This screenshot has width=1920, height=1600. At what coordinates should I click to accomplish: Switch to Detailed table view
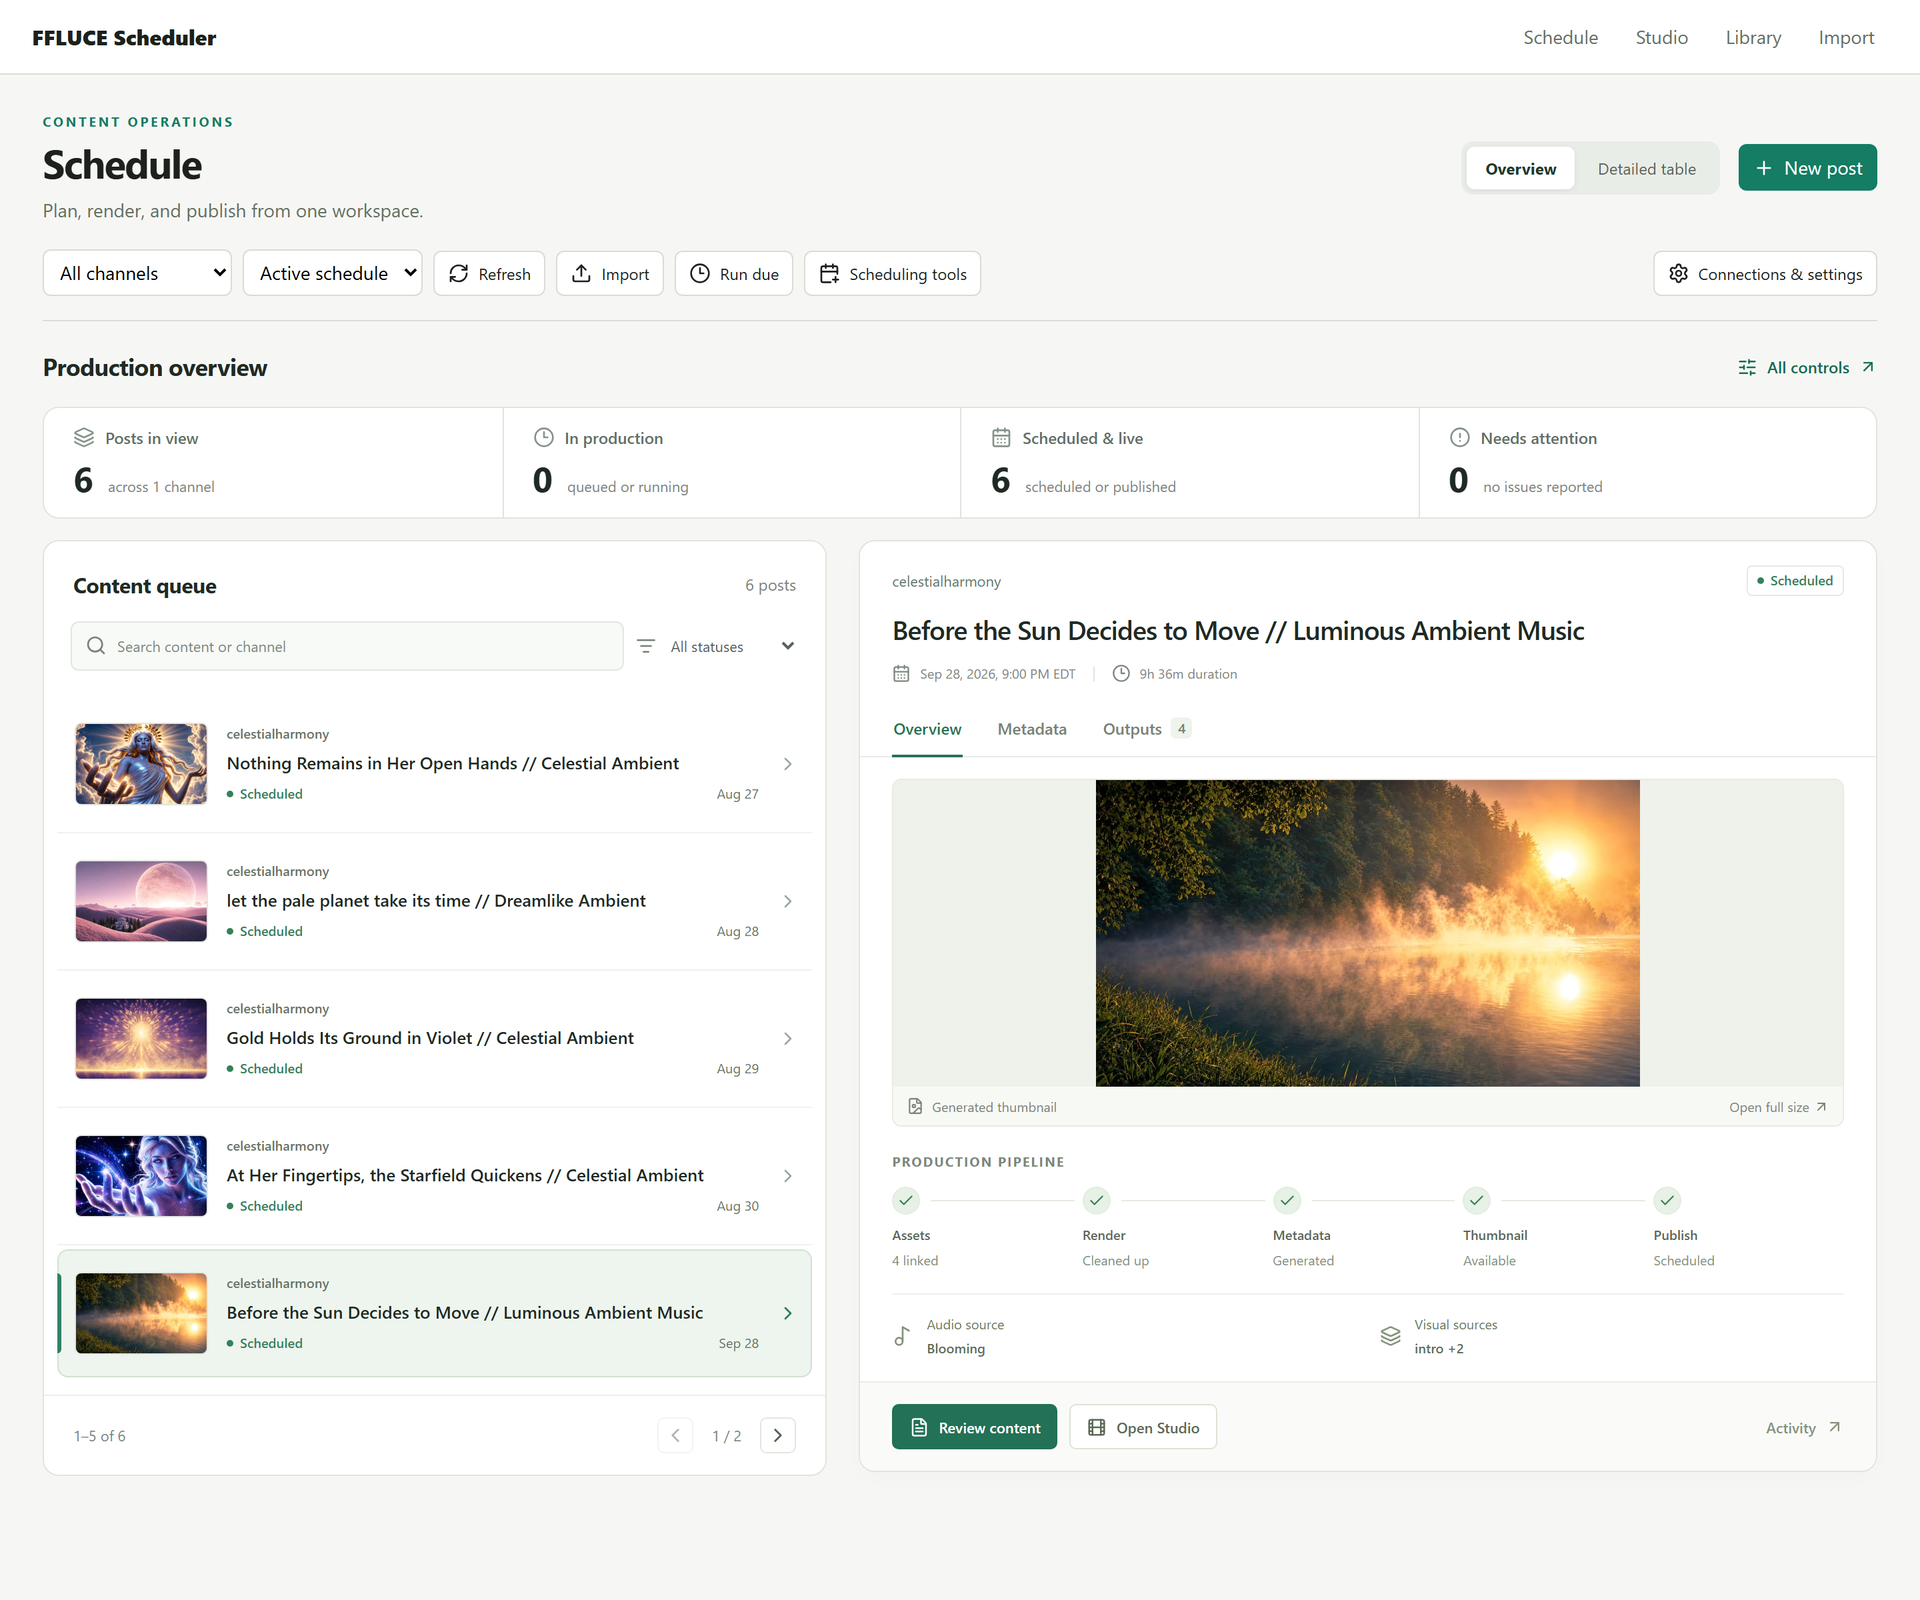point(1646,168)
